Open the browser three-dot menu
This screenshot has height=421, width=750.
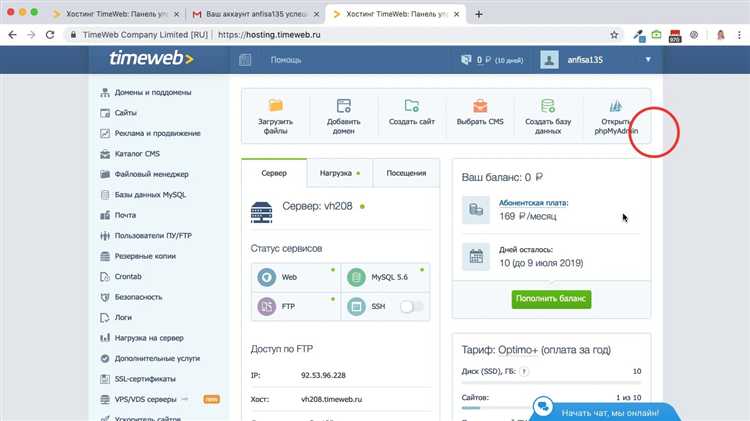[739, 34]
